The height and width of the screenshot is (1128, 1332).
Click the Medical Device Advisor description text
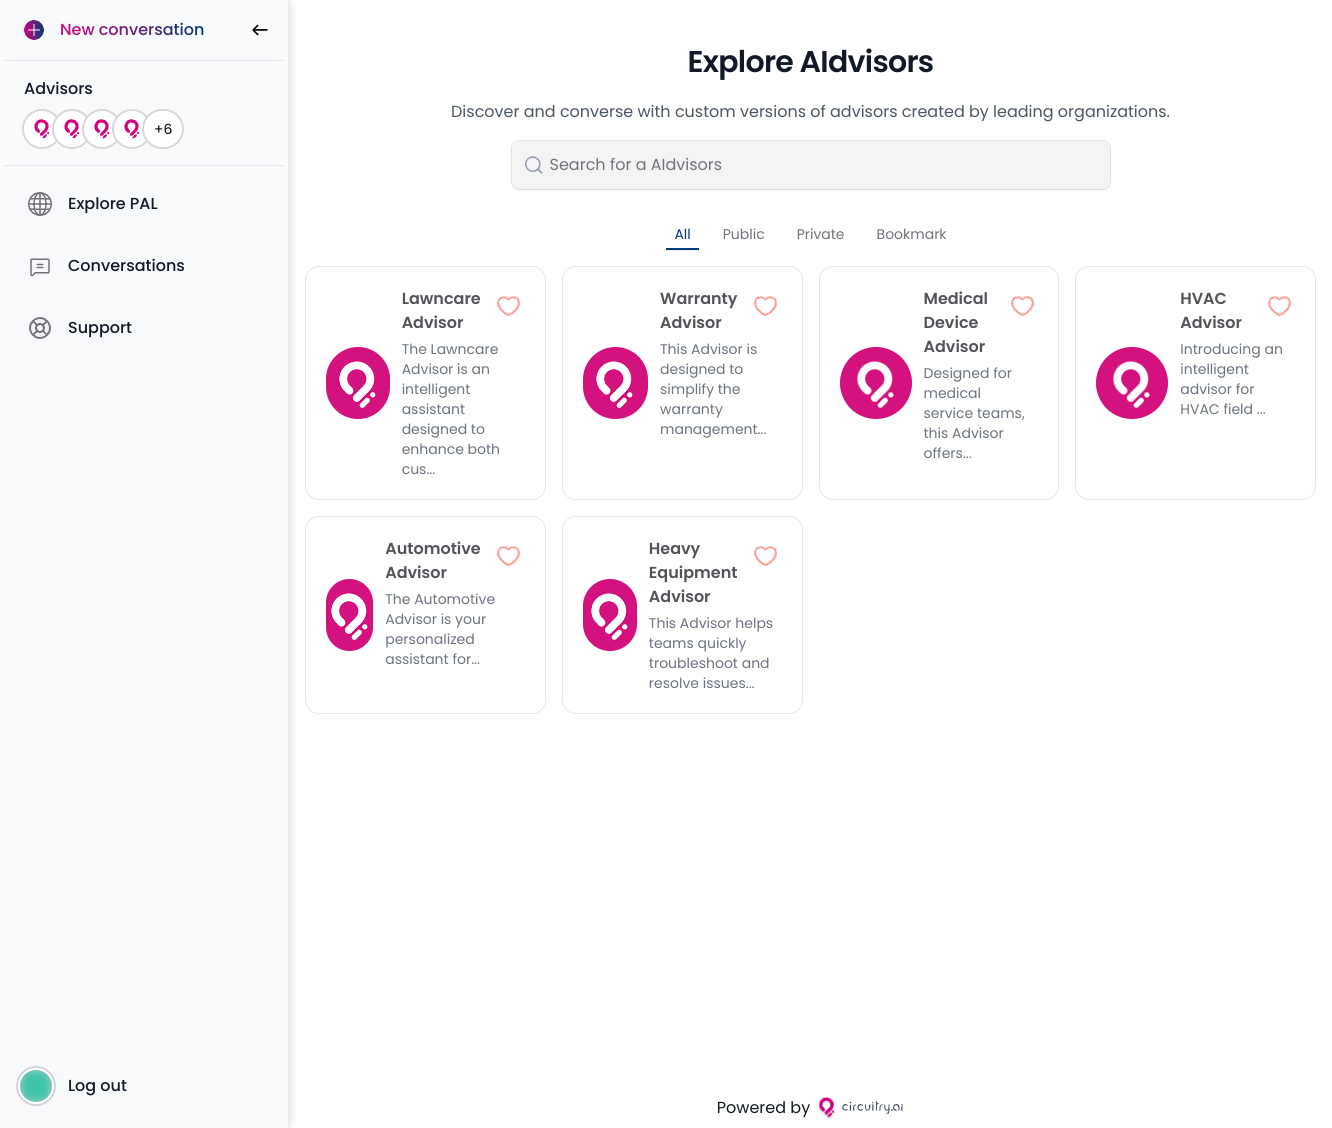974,413
